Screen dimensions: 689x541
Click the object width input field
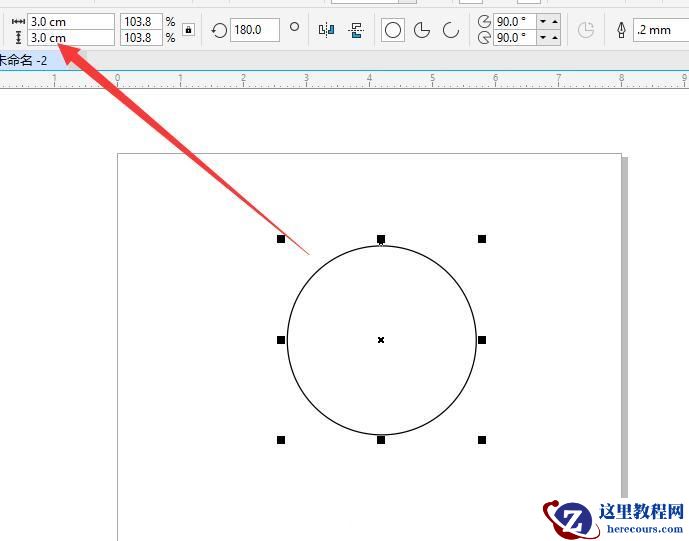pyautogui.click(x=70, y=21)
